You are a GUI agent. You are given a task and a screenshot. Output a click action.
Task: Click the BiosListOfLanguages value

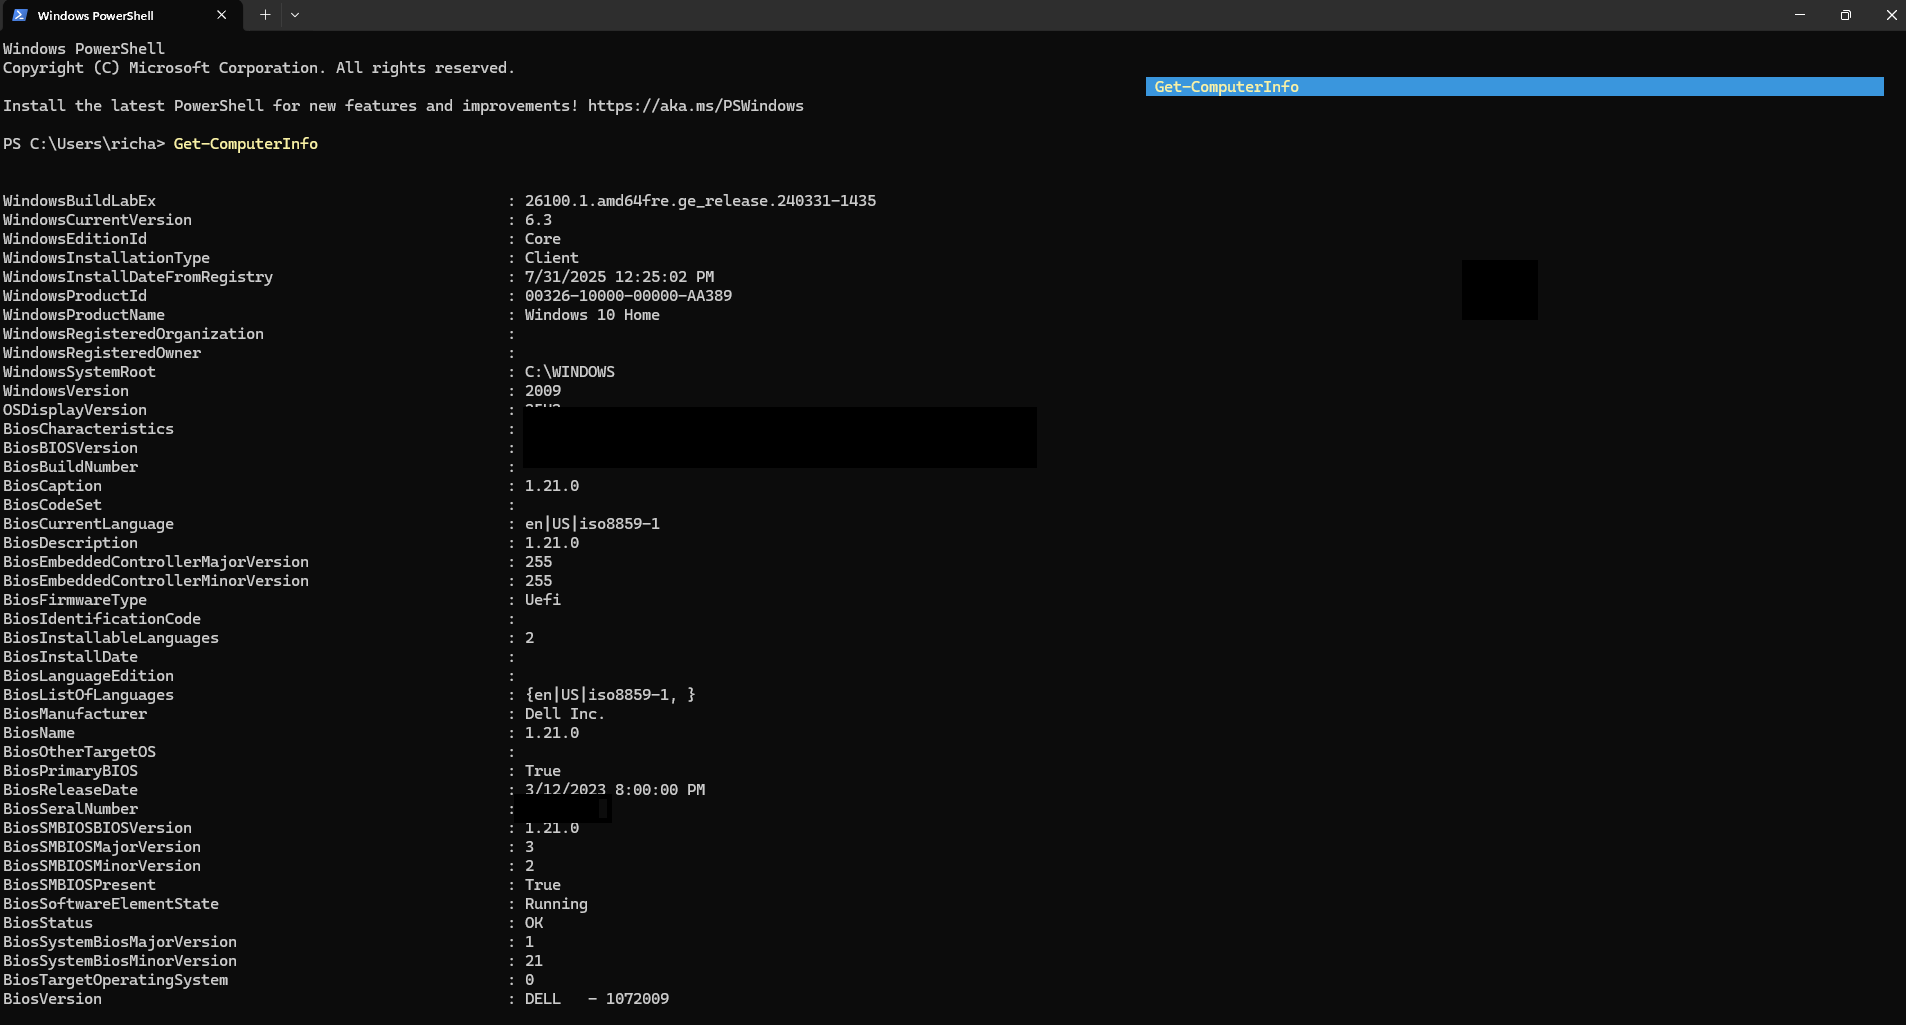(610, 695)
